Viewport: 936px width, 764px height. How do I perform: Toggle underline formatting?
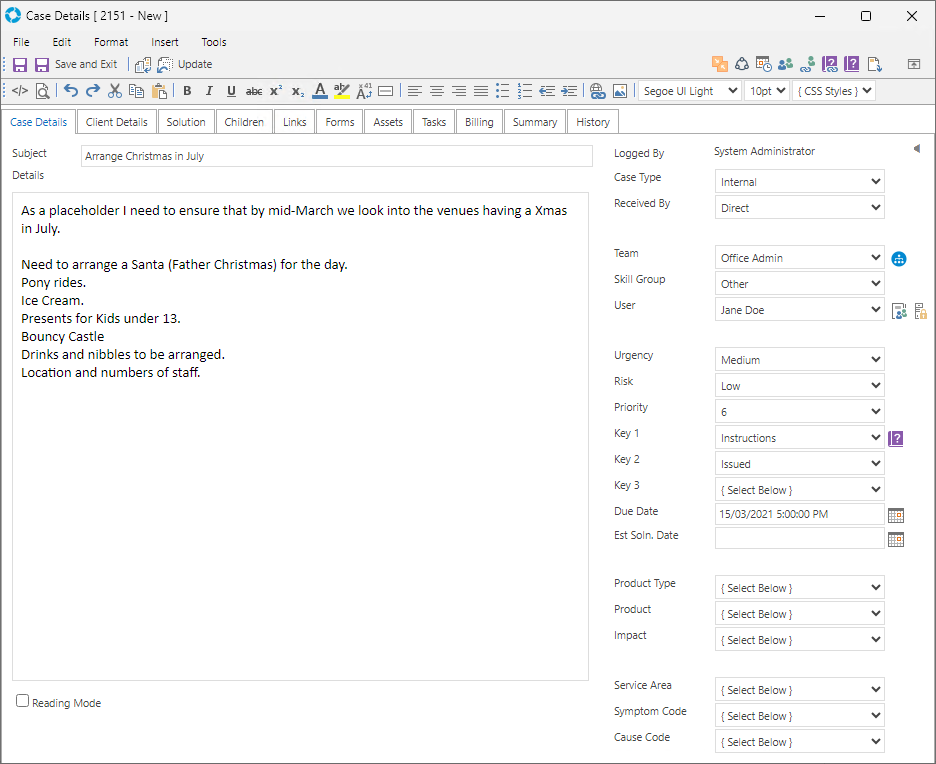tap(231, 91)
